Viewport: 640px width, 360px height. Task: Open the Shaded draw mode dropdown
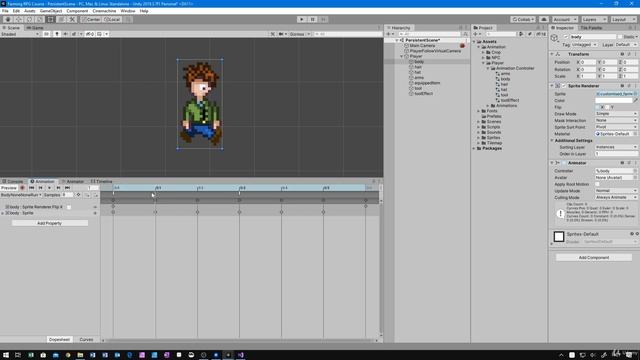20,34
